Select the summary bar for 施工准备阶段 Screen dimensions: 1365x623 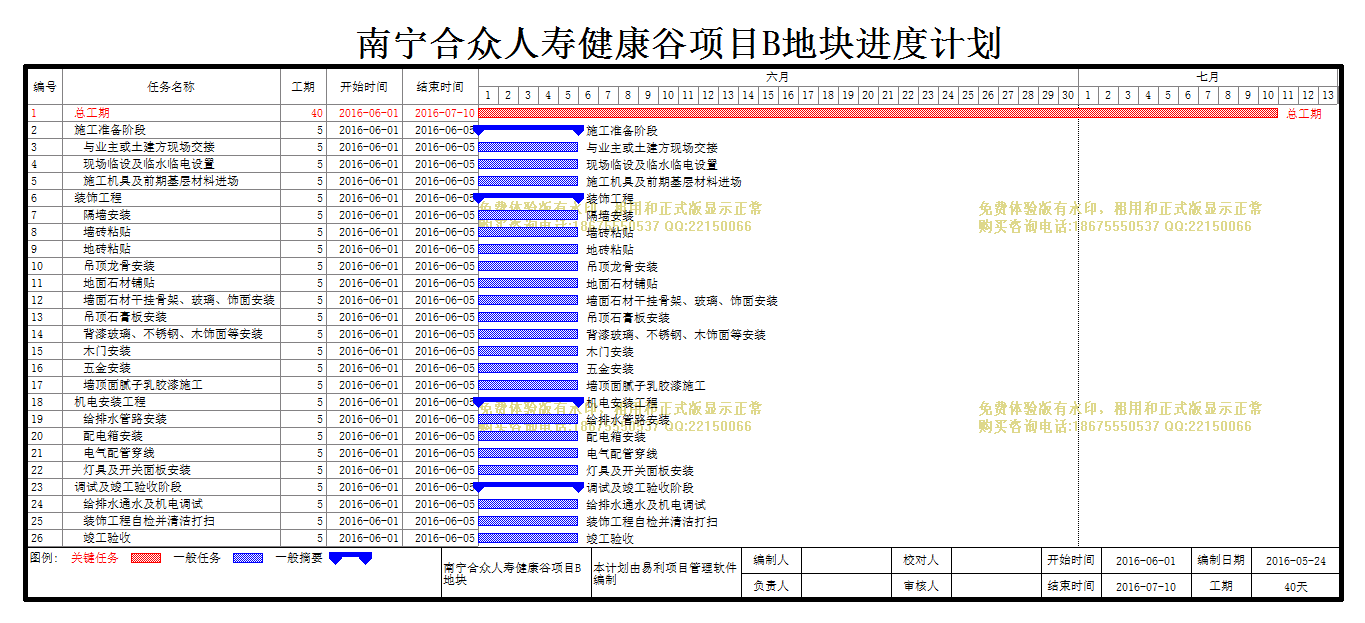pos(528,130)
